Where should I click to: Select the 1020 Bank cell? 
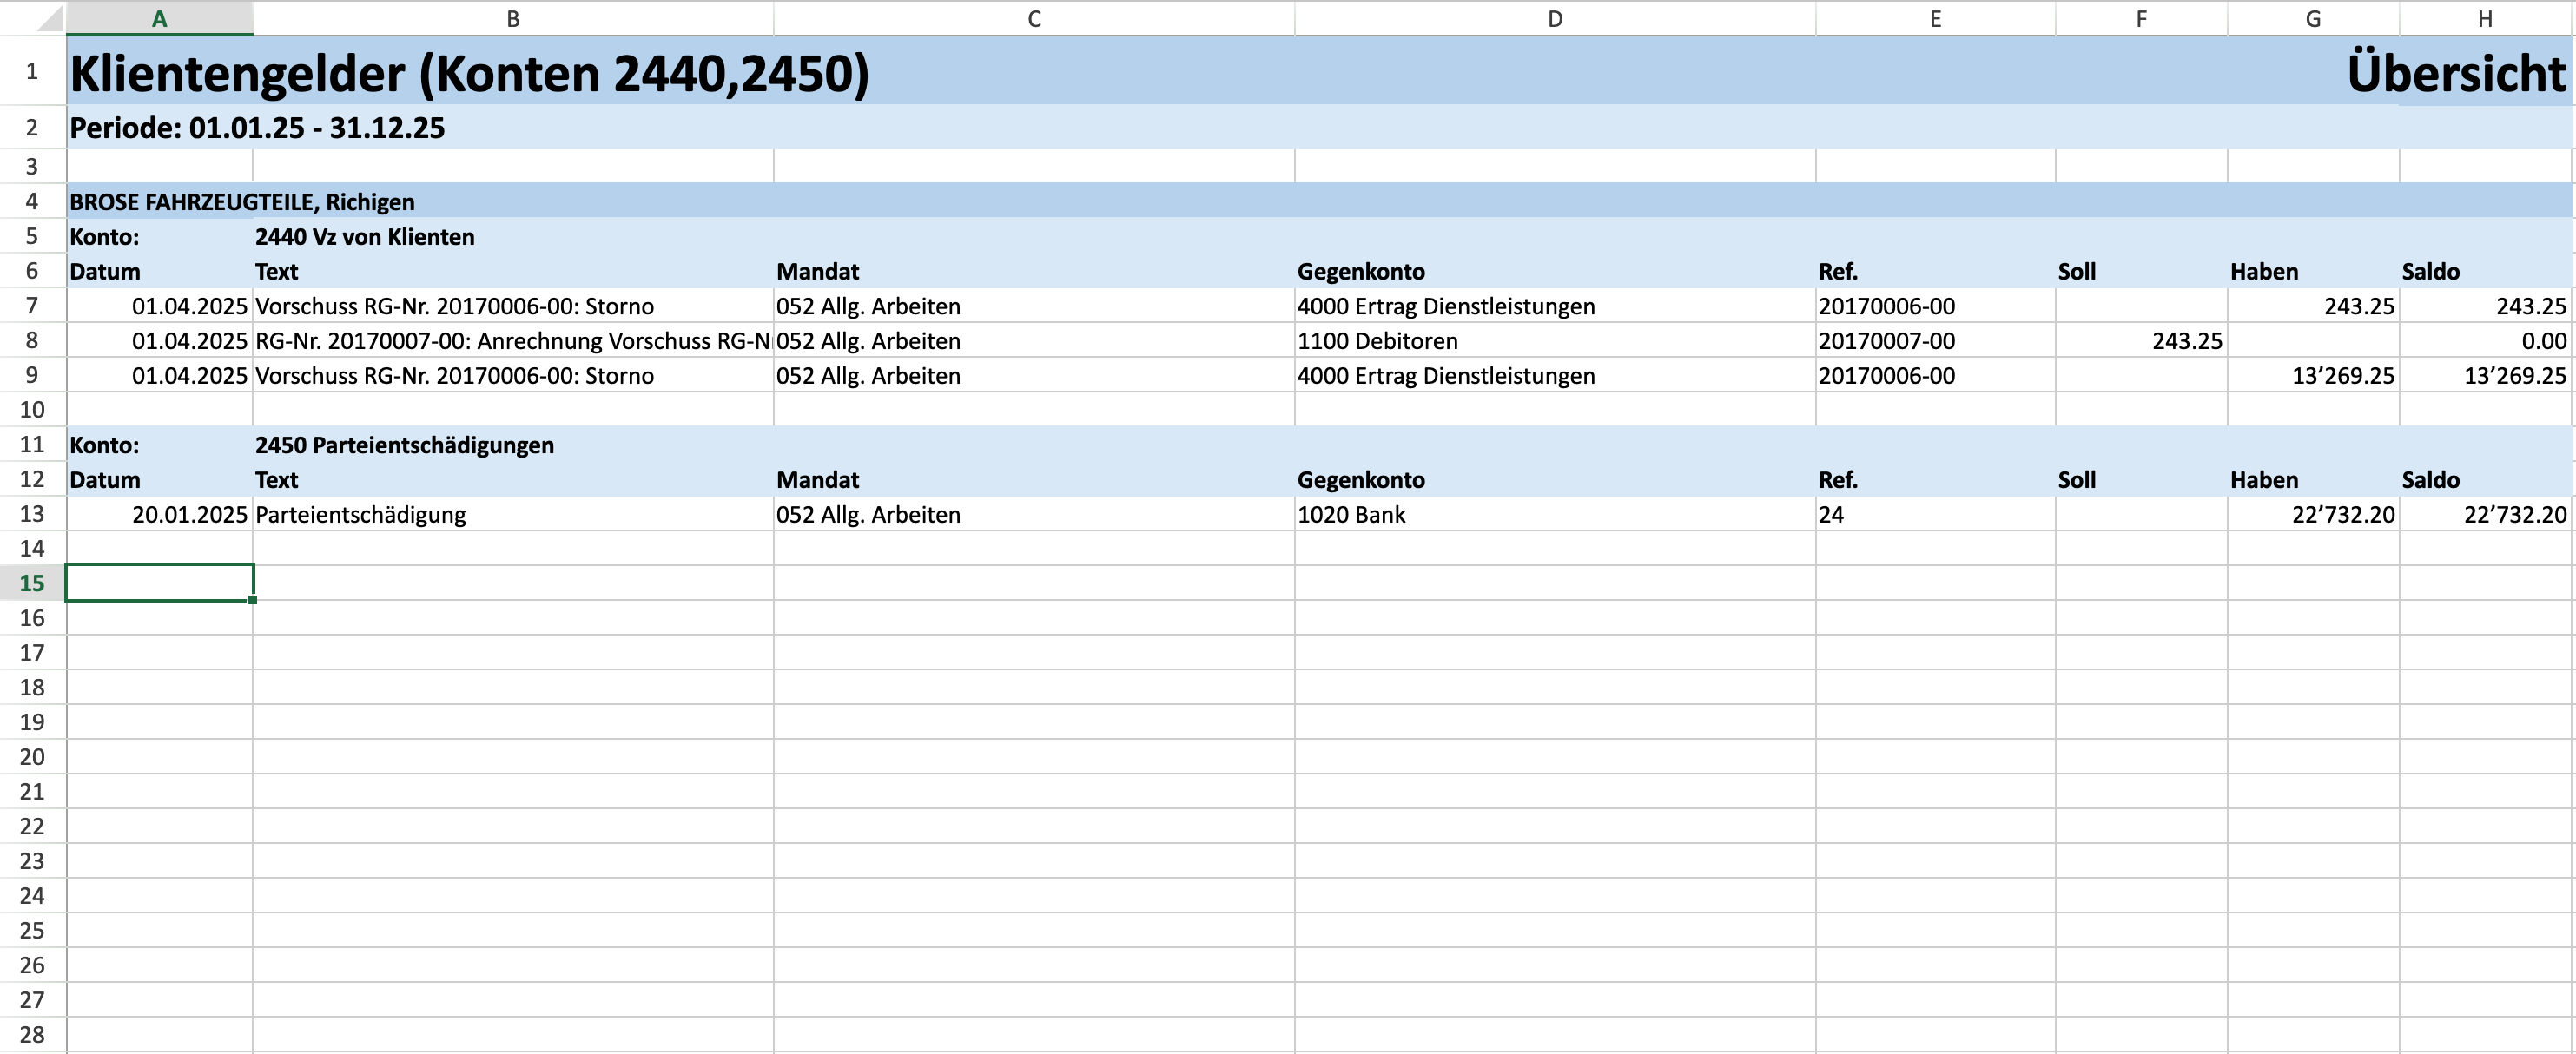click(x=1351, y=515)
